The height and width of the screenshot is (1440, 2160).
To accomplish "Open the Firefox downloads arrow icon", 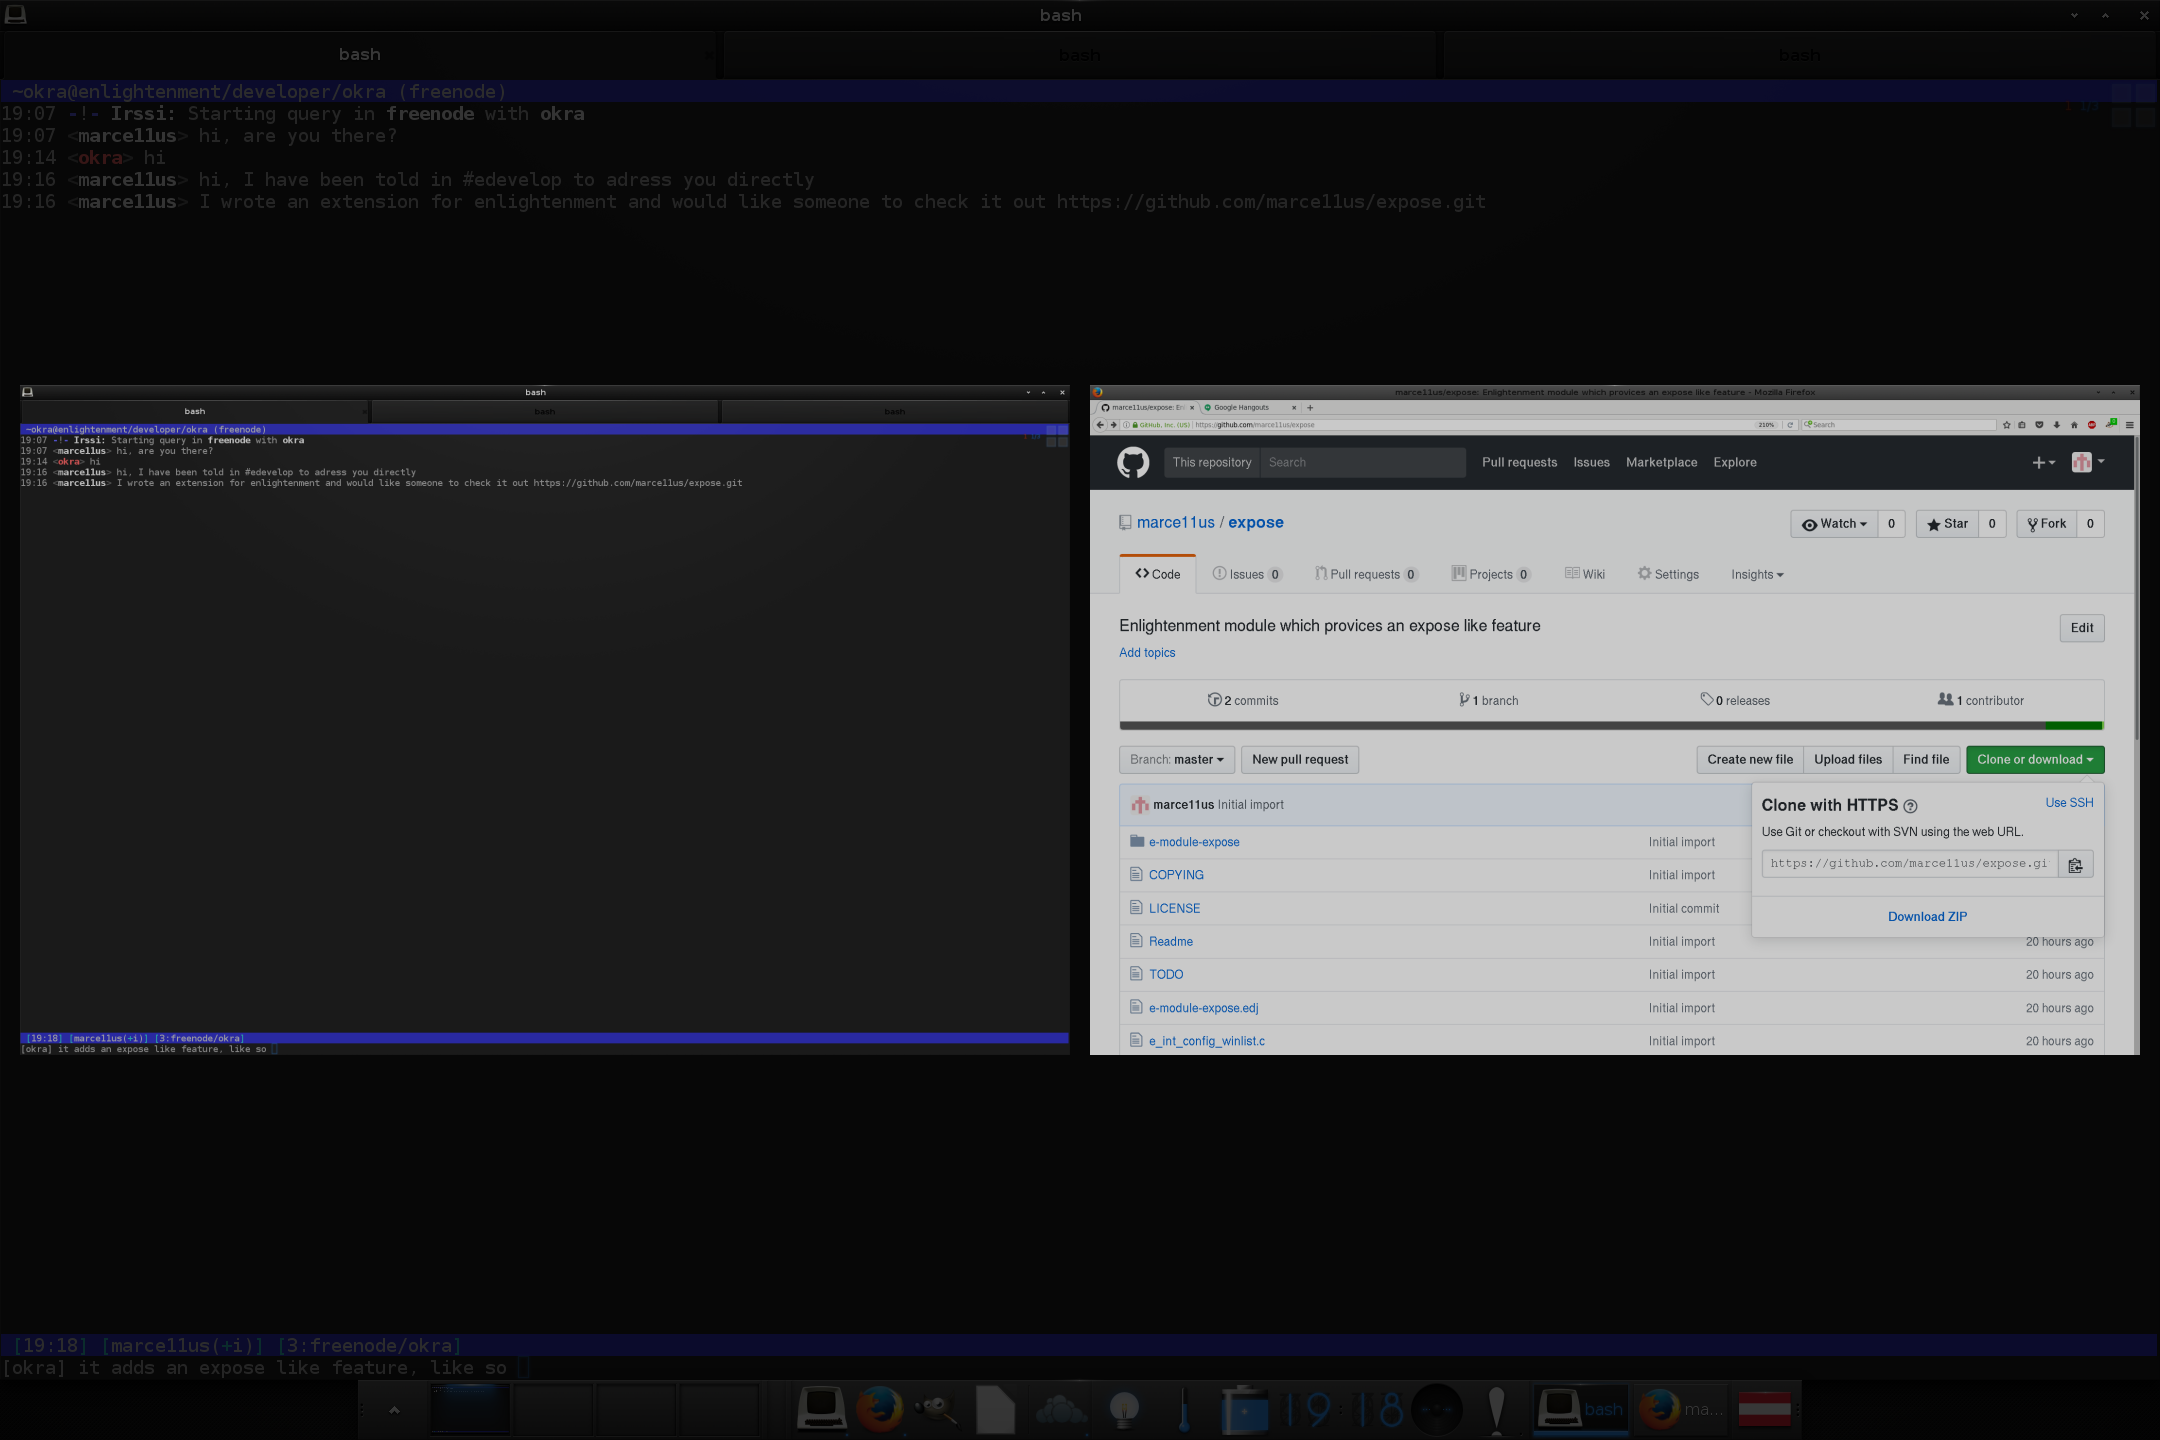I will tap(2056, 425).
